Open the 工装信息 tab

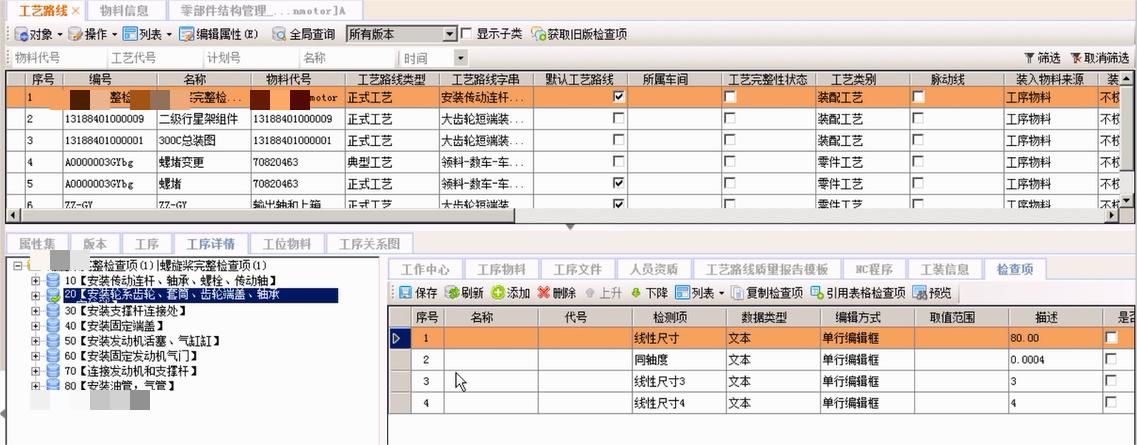pos(944,270)
